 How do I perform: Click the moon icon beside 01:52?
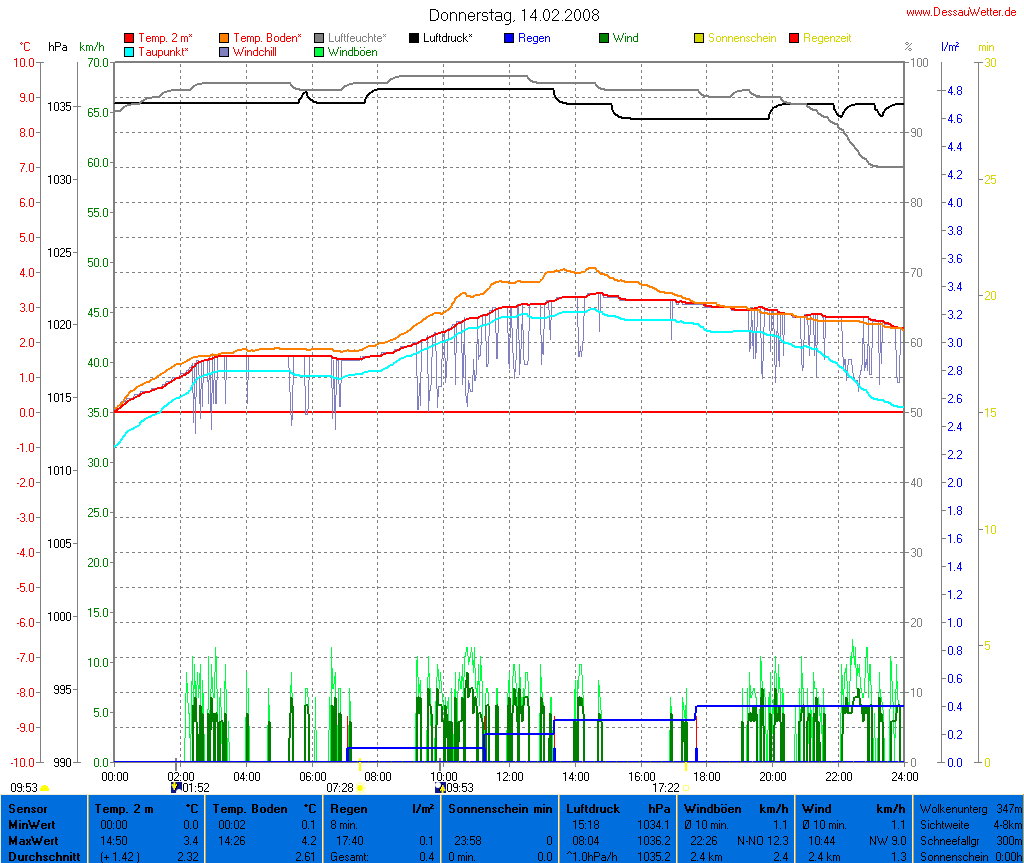pos(176,788)
